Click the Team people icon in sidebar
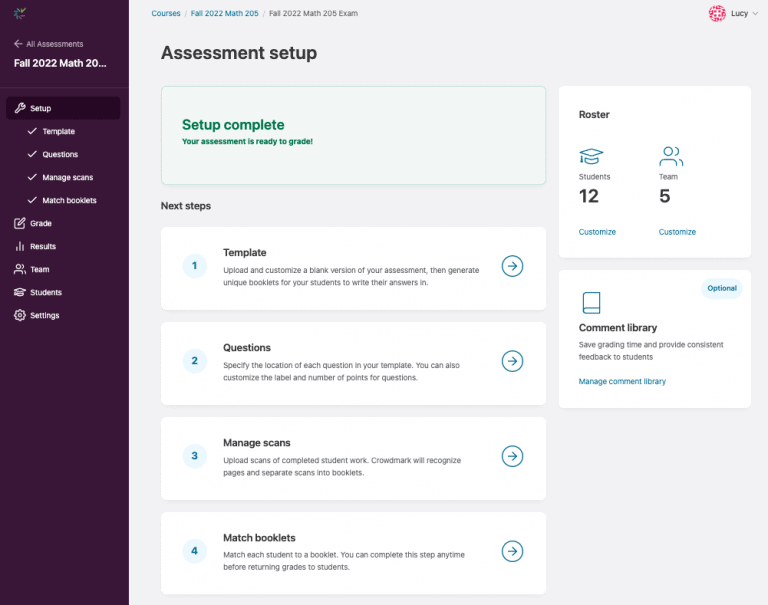The height and width of the screenshot is (605, 768). tap(20, 269)
